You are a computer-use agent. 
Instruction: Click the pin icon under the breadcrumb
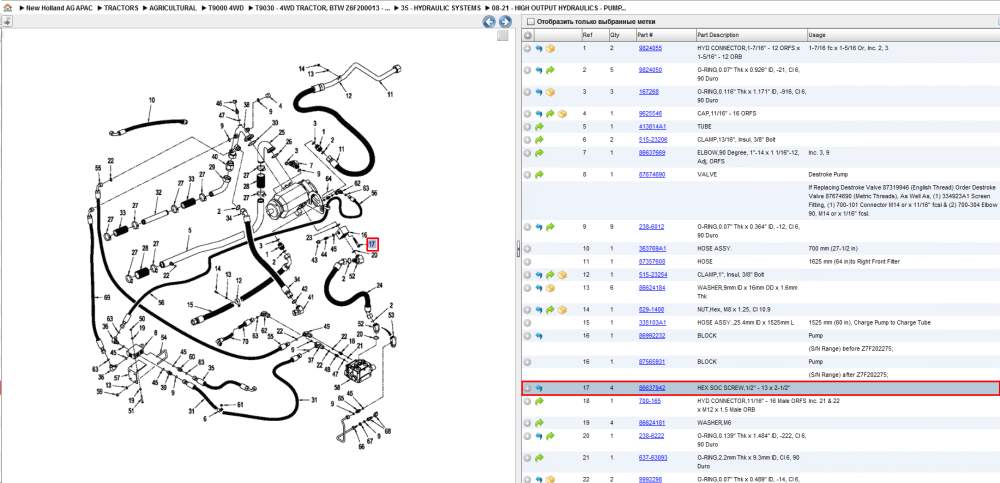[6, 22]
